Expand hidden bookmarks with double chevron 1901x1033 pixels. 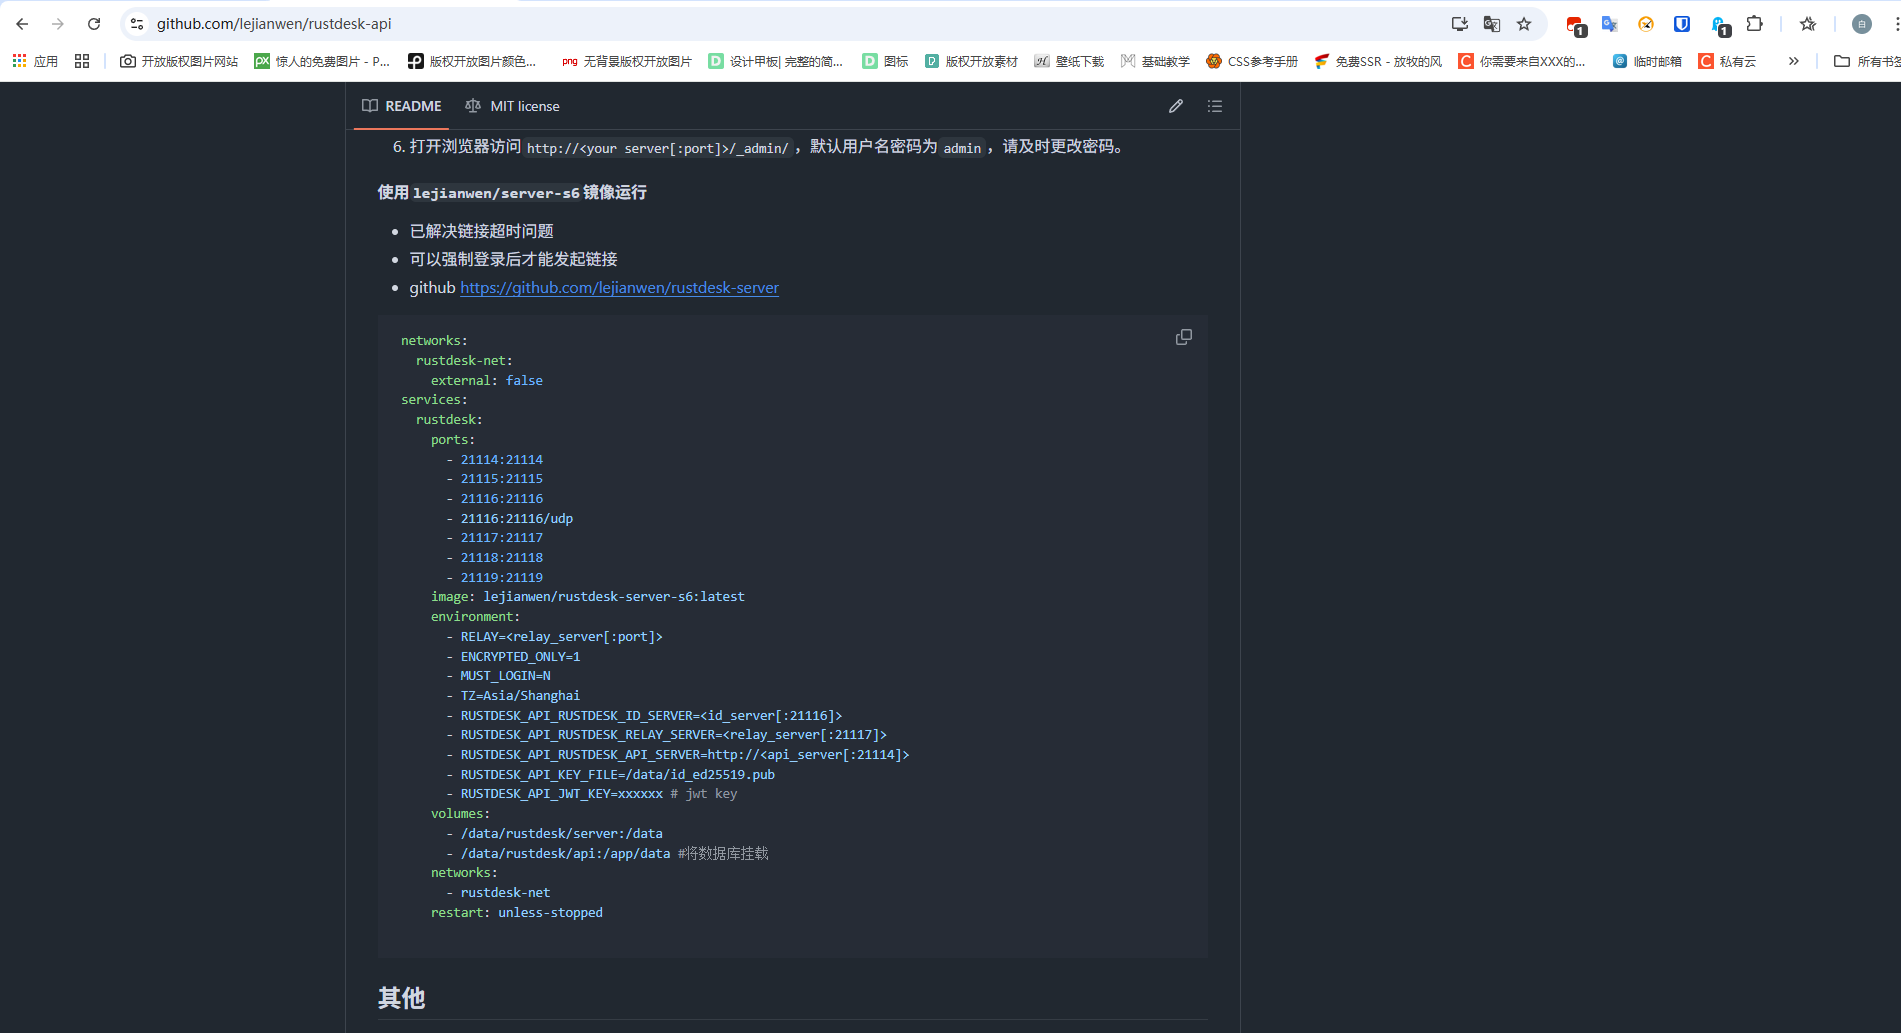tap(1794, 61)
